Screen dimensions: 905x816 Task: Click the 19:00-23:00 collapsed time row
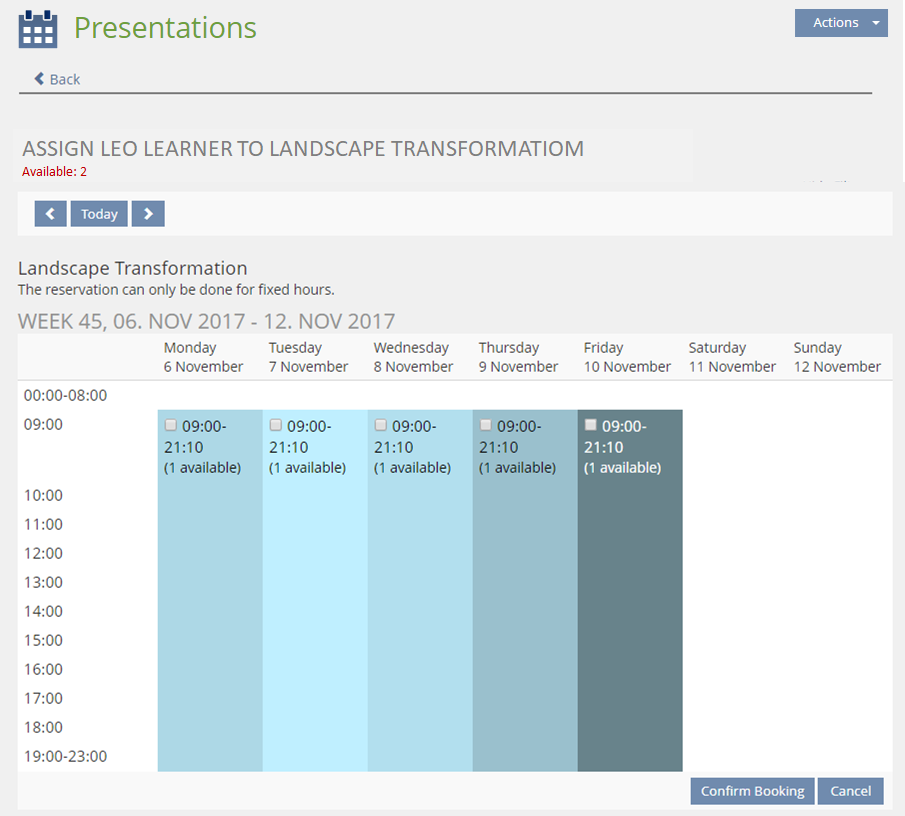click(65, 756)
